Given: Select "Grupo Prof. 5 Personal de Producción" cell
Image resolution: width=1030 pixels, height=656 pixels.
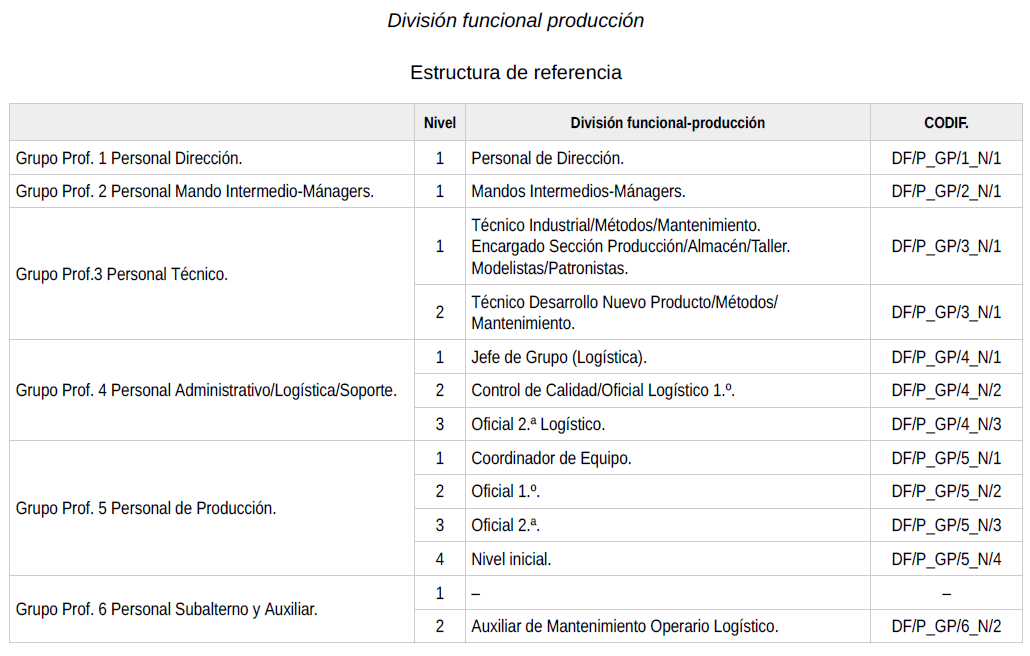Looking at the screenshot, I should (146, 508).
